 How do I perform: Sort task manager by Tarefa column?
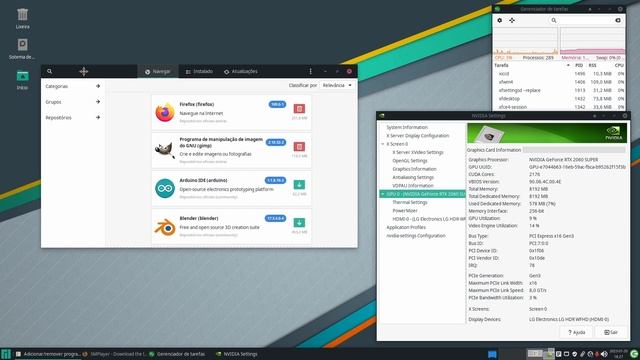click(x=532, y=65)
